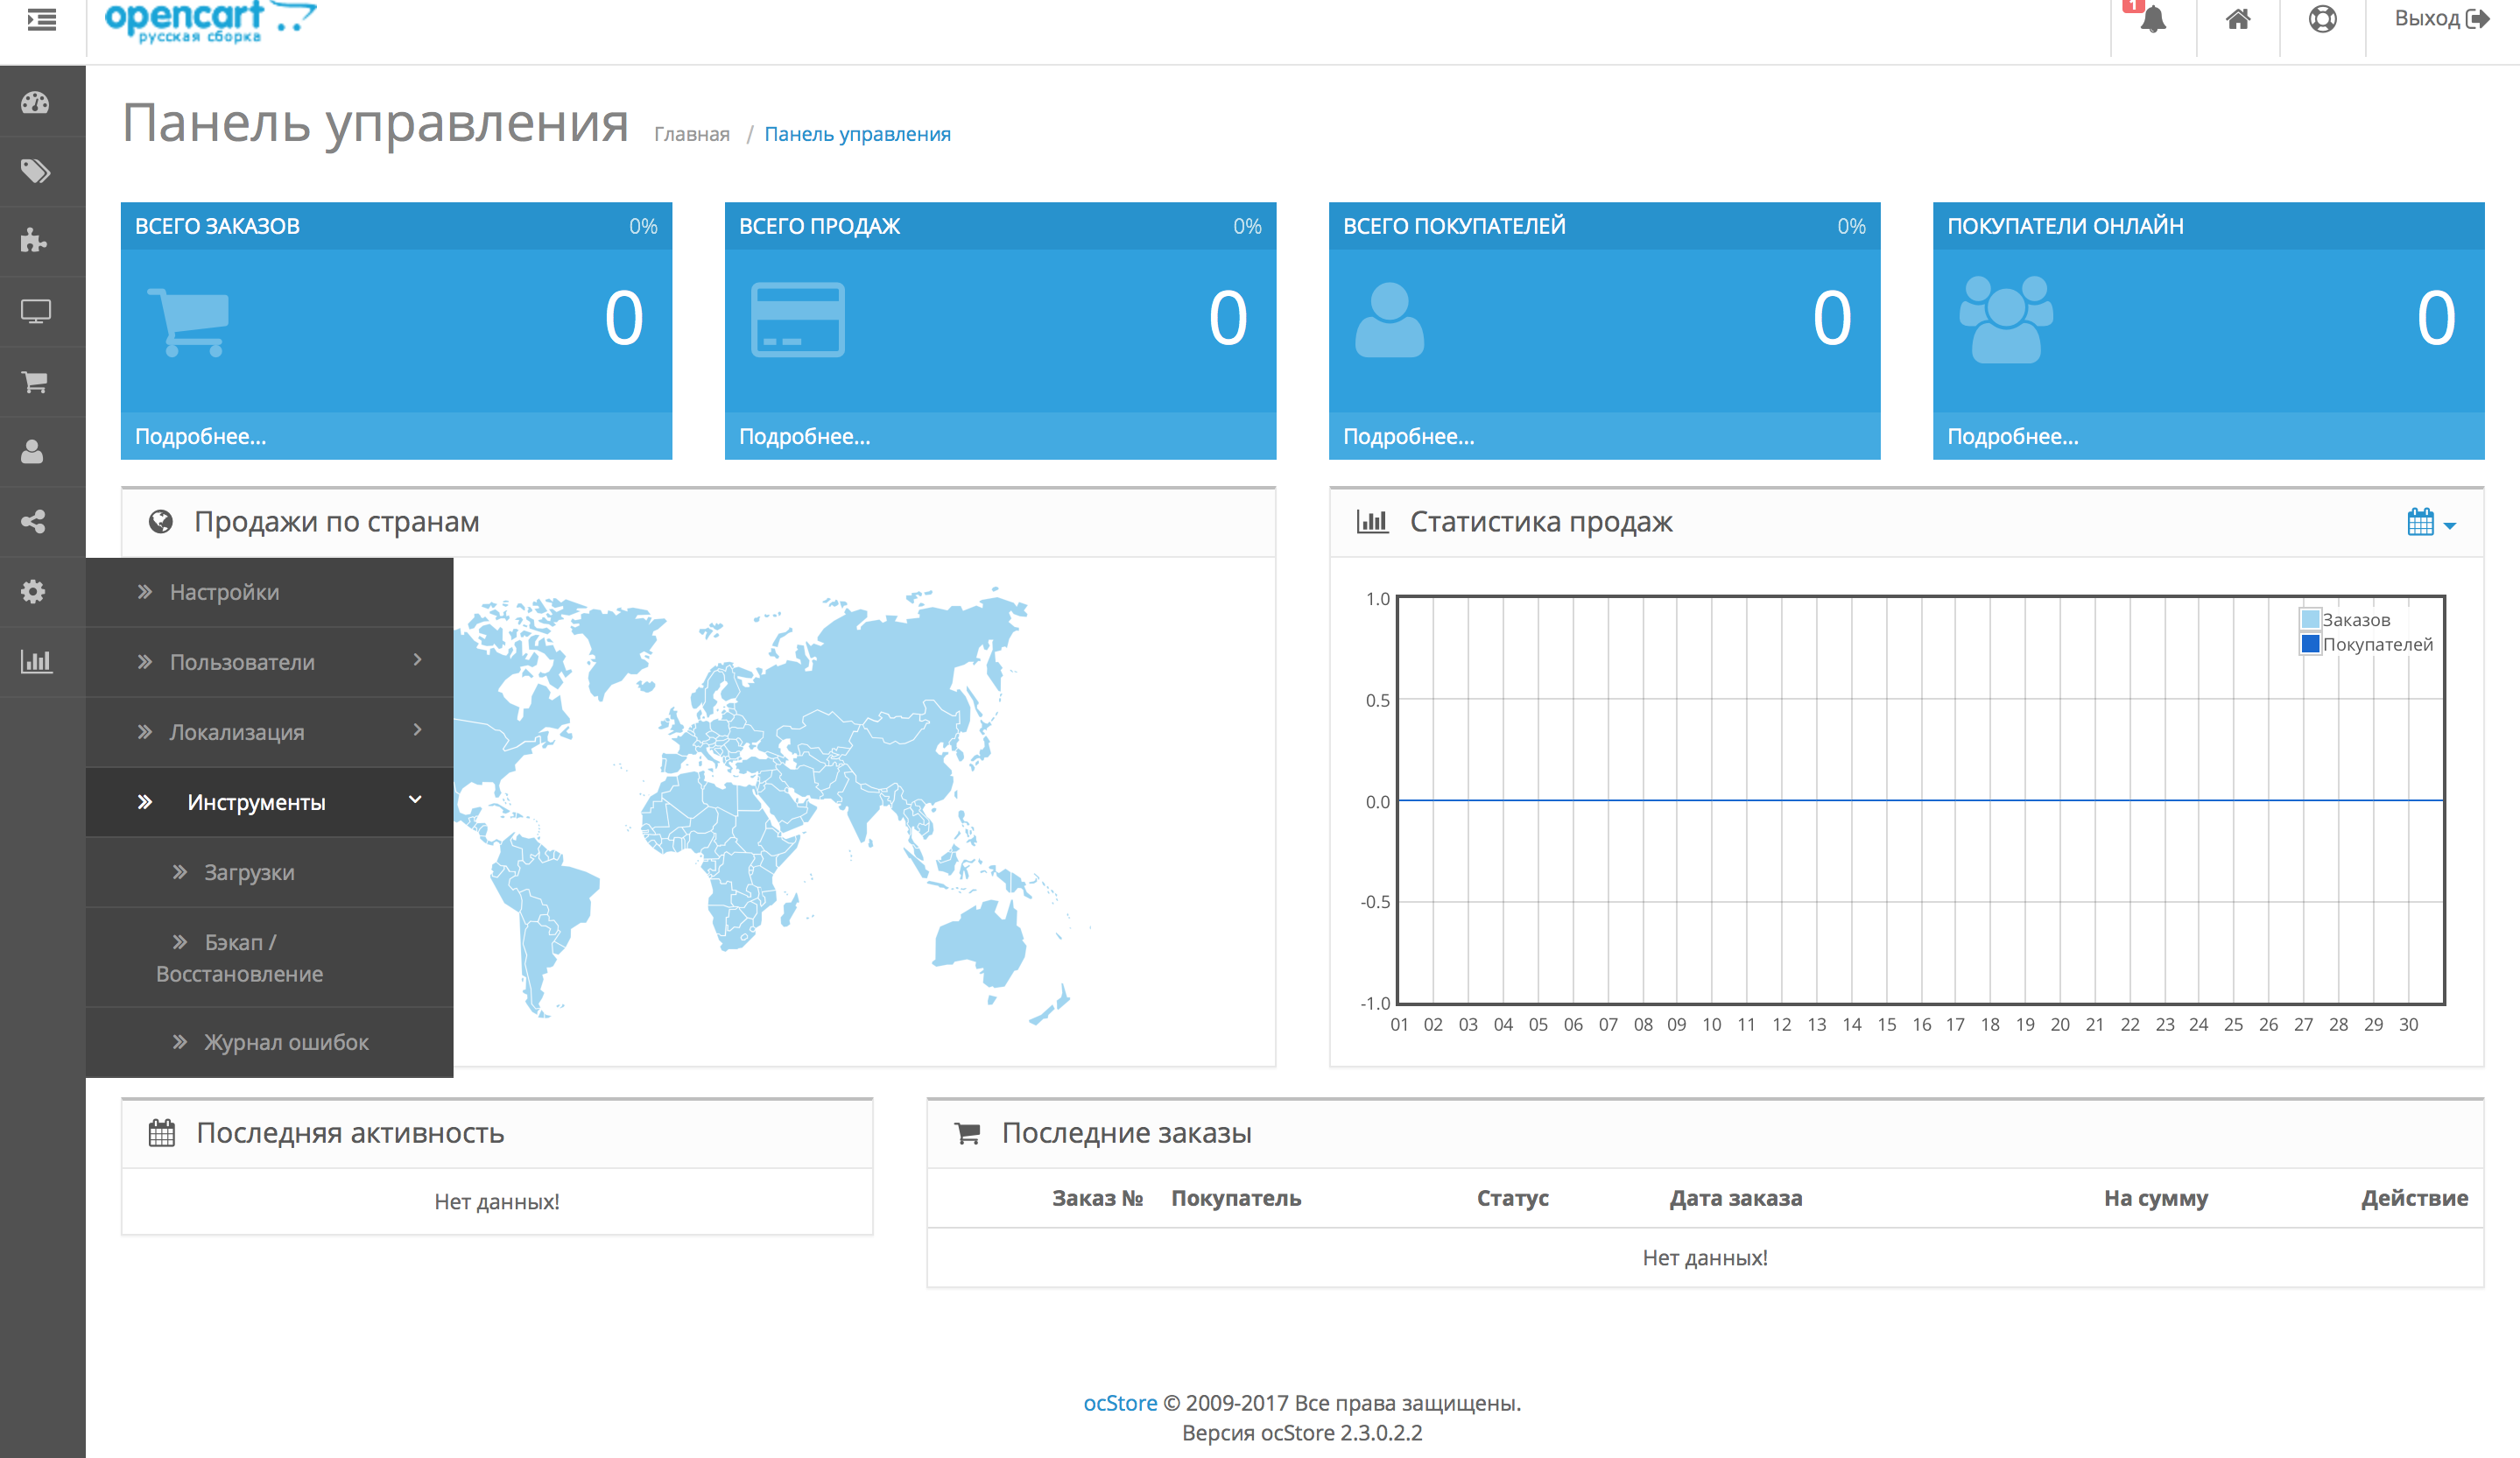The height and width of the screenshot is (1458, 2520).
Task: Open the customers user icon in sidebar
Action: point(33,451)
